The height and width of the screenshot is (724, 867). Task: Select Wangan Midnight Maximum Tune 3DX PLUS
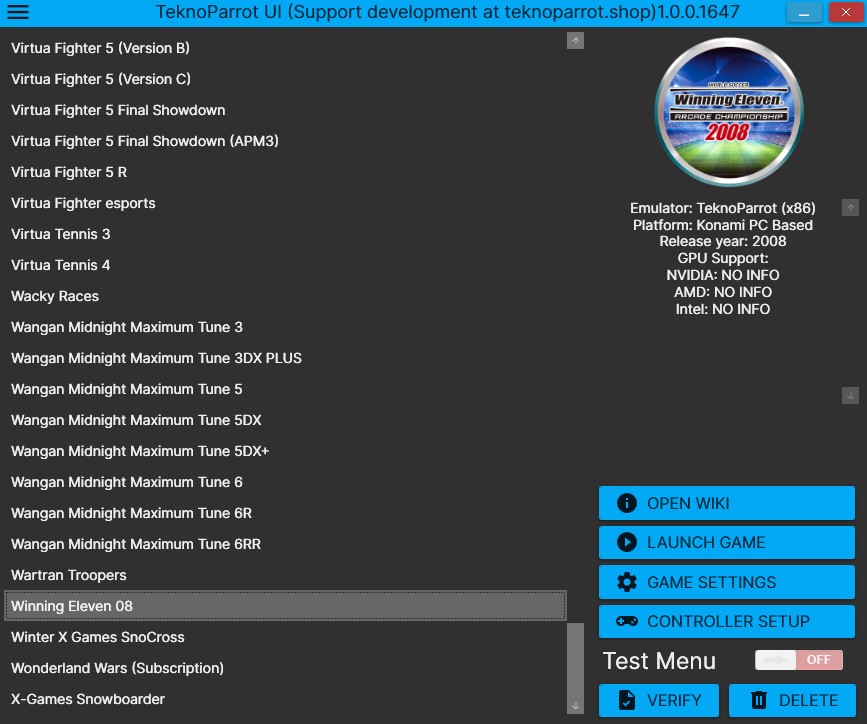pos(285,358)
